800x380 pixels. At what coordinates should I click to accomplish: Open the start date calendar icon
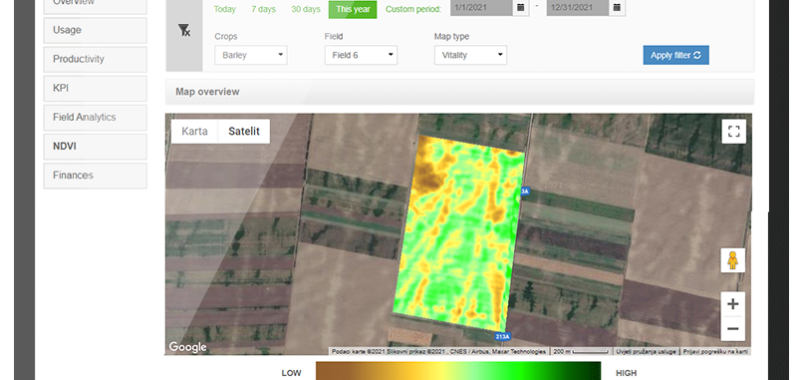[520, 7]
